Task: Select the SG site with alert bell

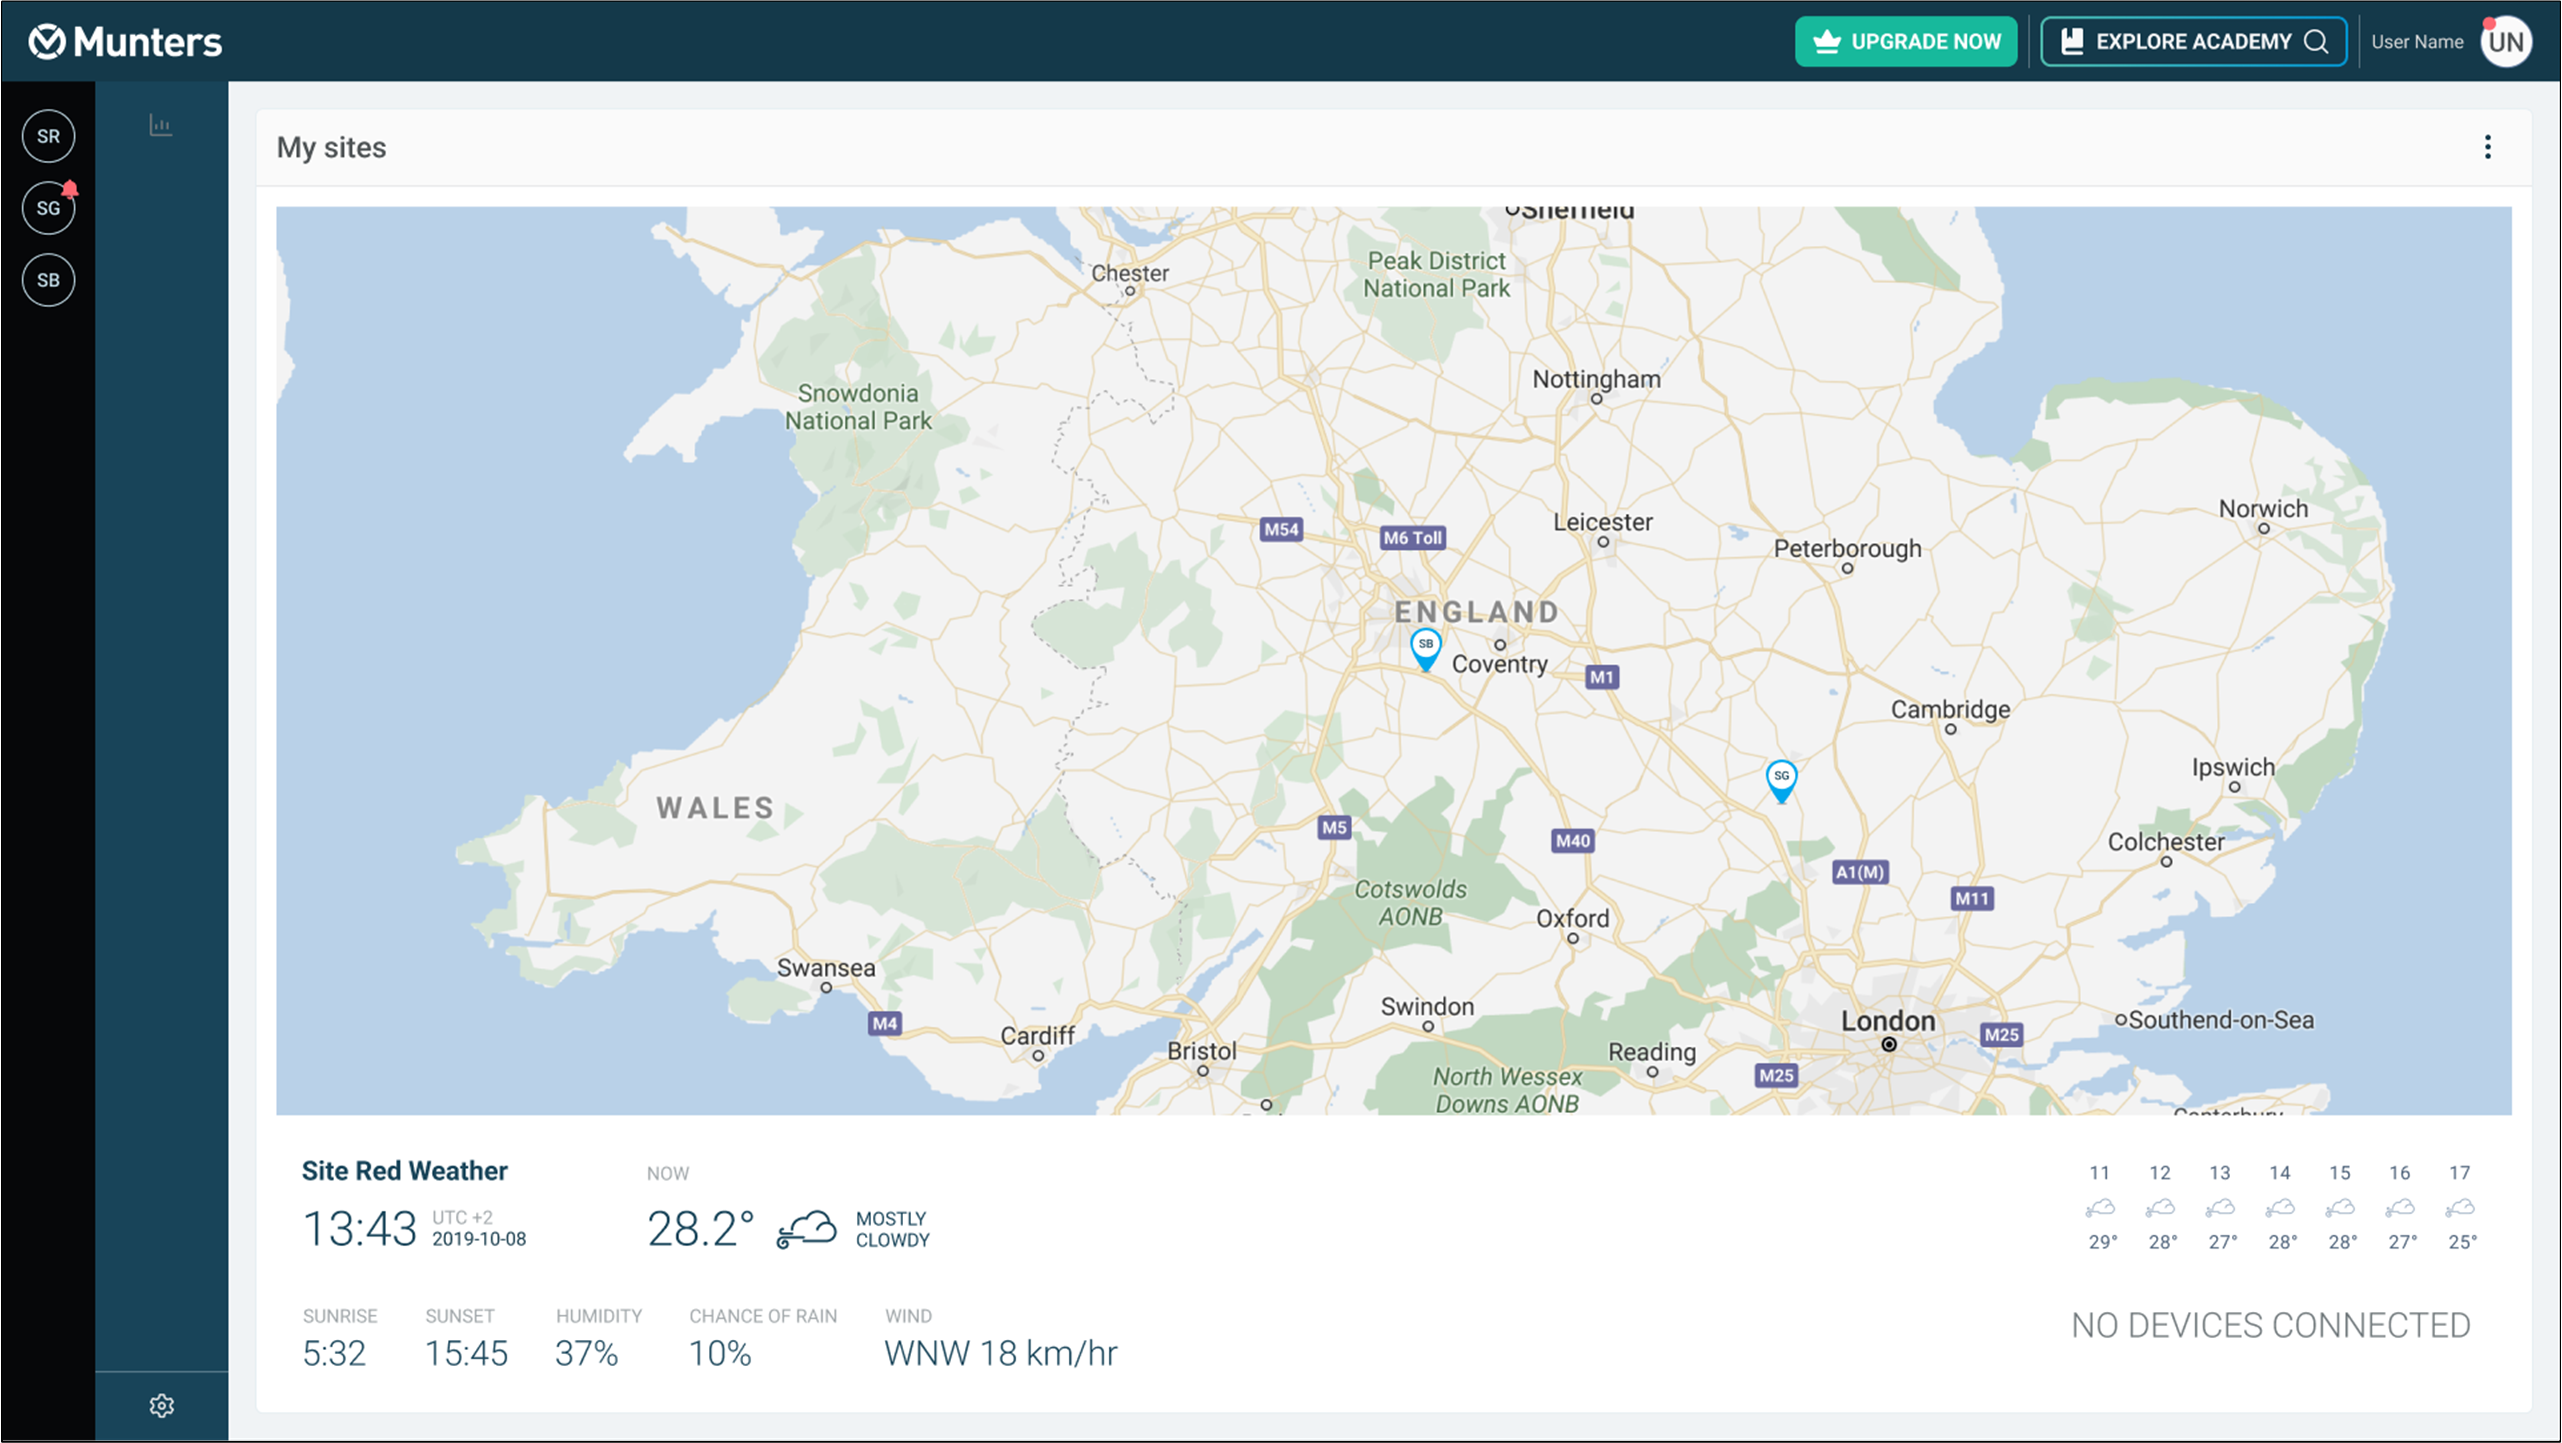Action: (x=48, y=208)
